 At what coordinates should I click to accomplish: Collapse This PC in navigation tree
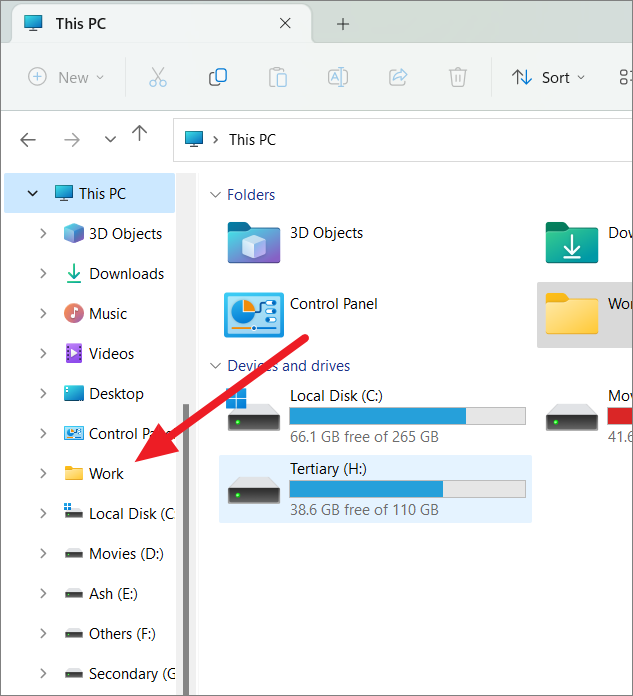tap(32, 194)
